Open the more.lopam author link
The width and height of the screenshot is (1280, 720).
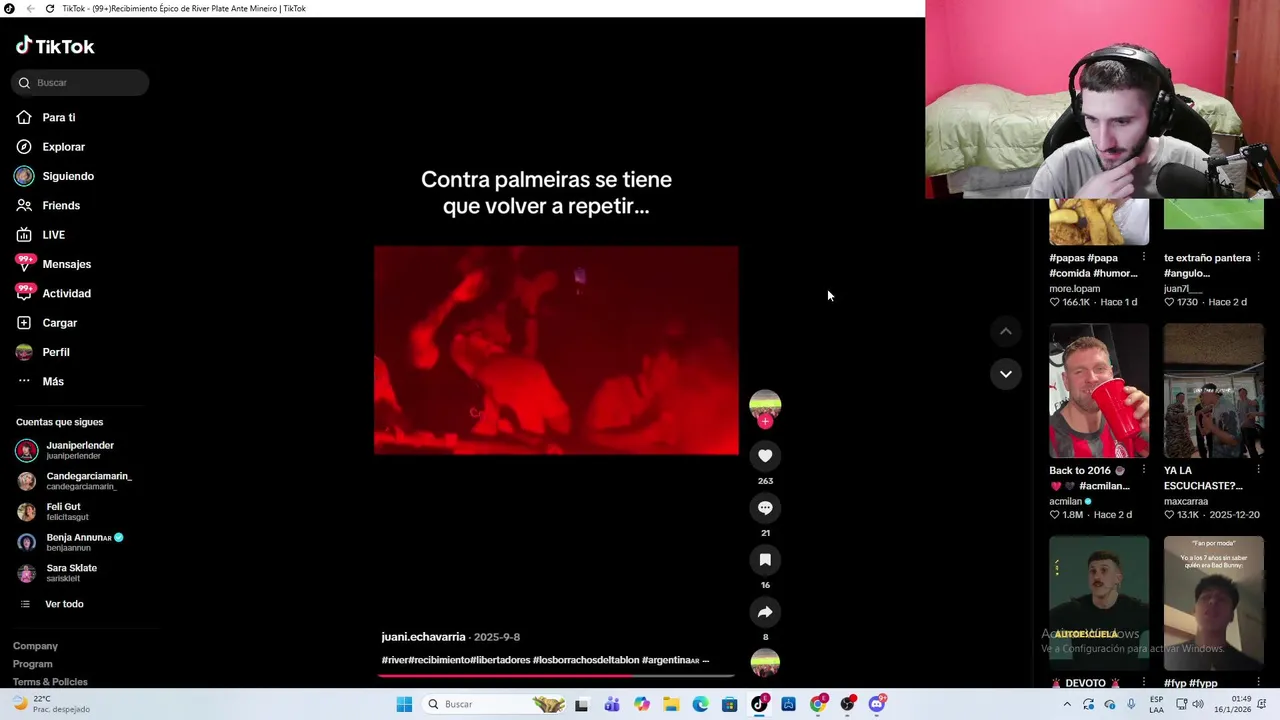tap(1074, 289)
